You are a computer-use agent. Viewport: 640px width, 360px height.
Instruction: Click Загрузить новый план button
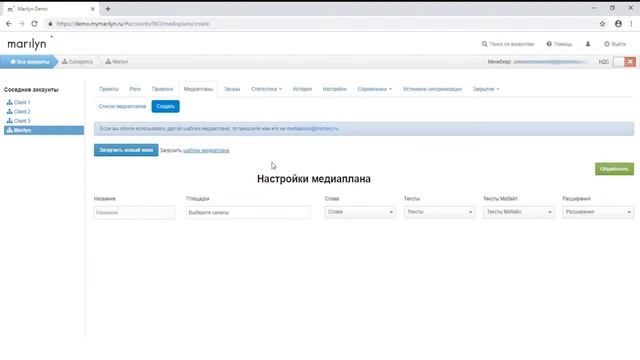point(126,150)
